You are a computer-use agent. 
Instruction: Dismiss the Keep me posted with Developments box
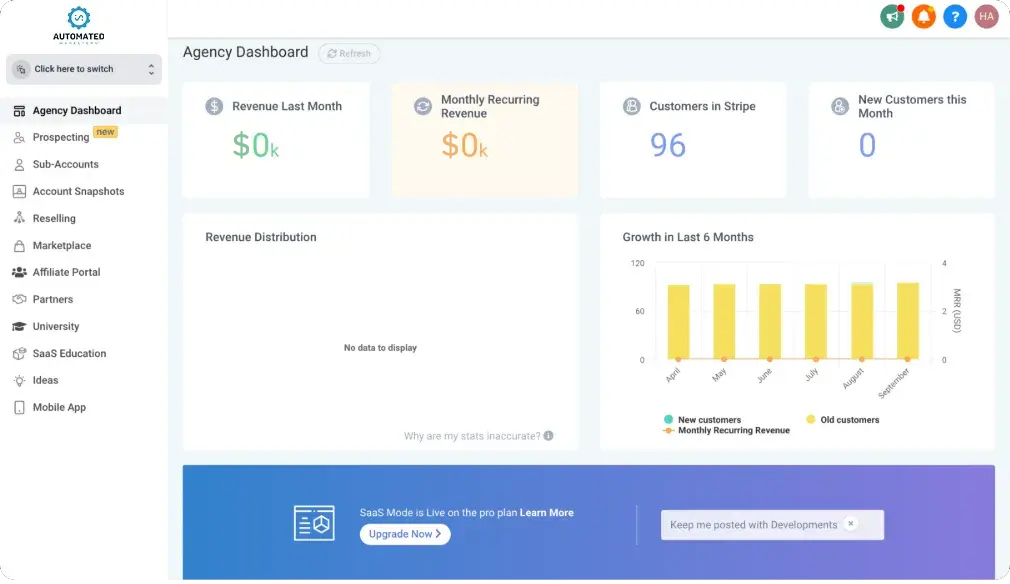(850, 523)
